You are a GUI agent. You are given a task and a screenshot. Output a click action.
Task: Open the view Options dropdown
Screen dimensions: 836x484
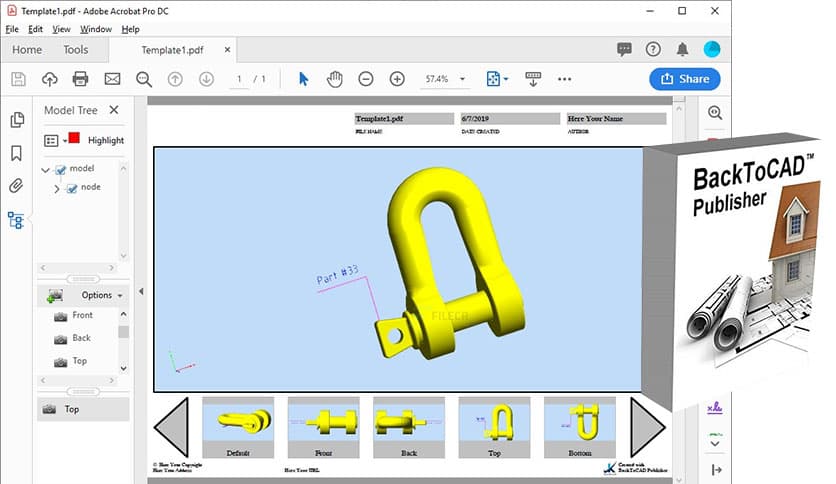pyautogui.click(x=102, y=295)
